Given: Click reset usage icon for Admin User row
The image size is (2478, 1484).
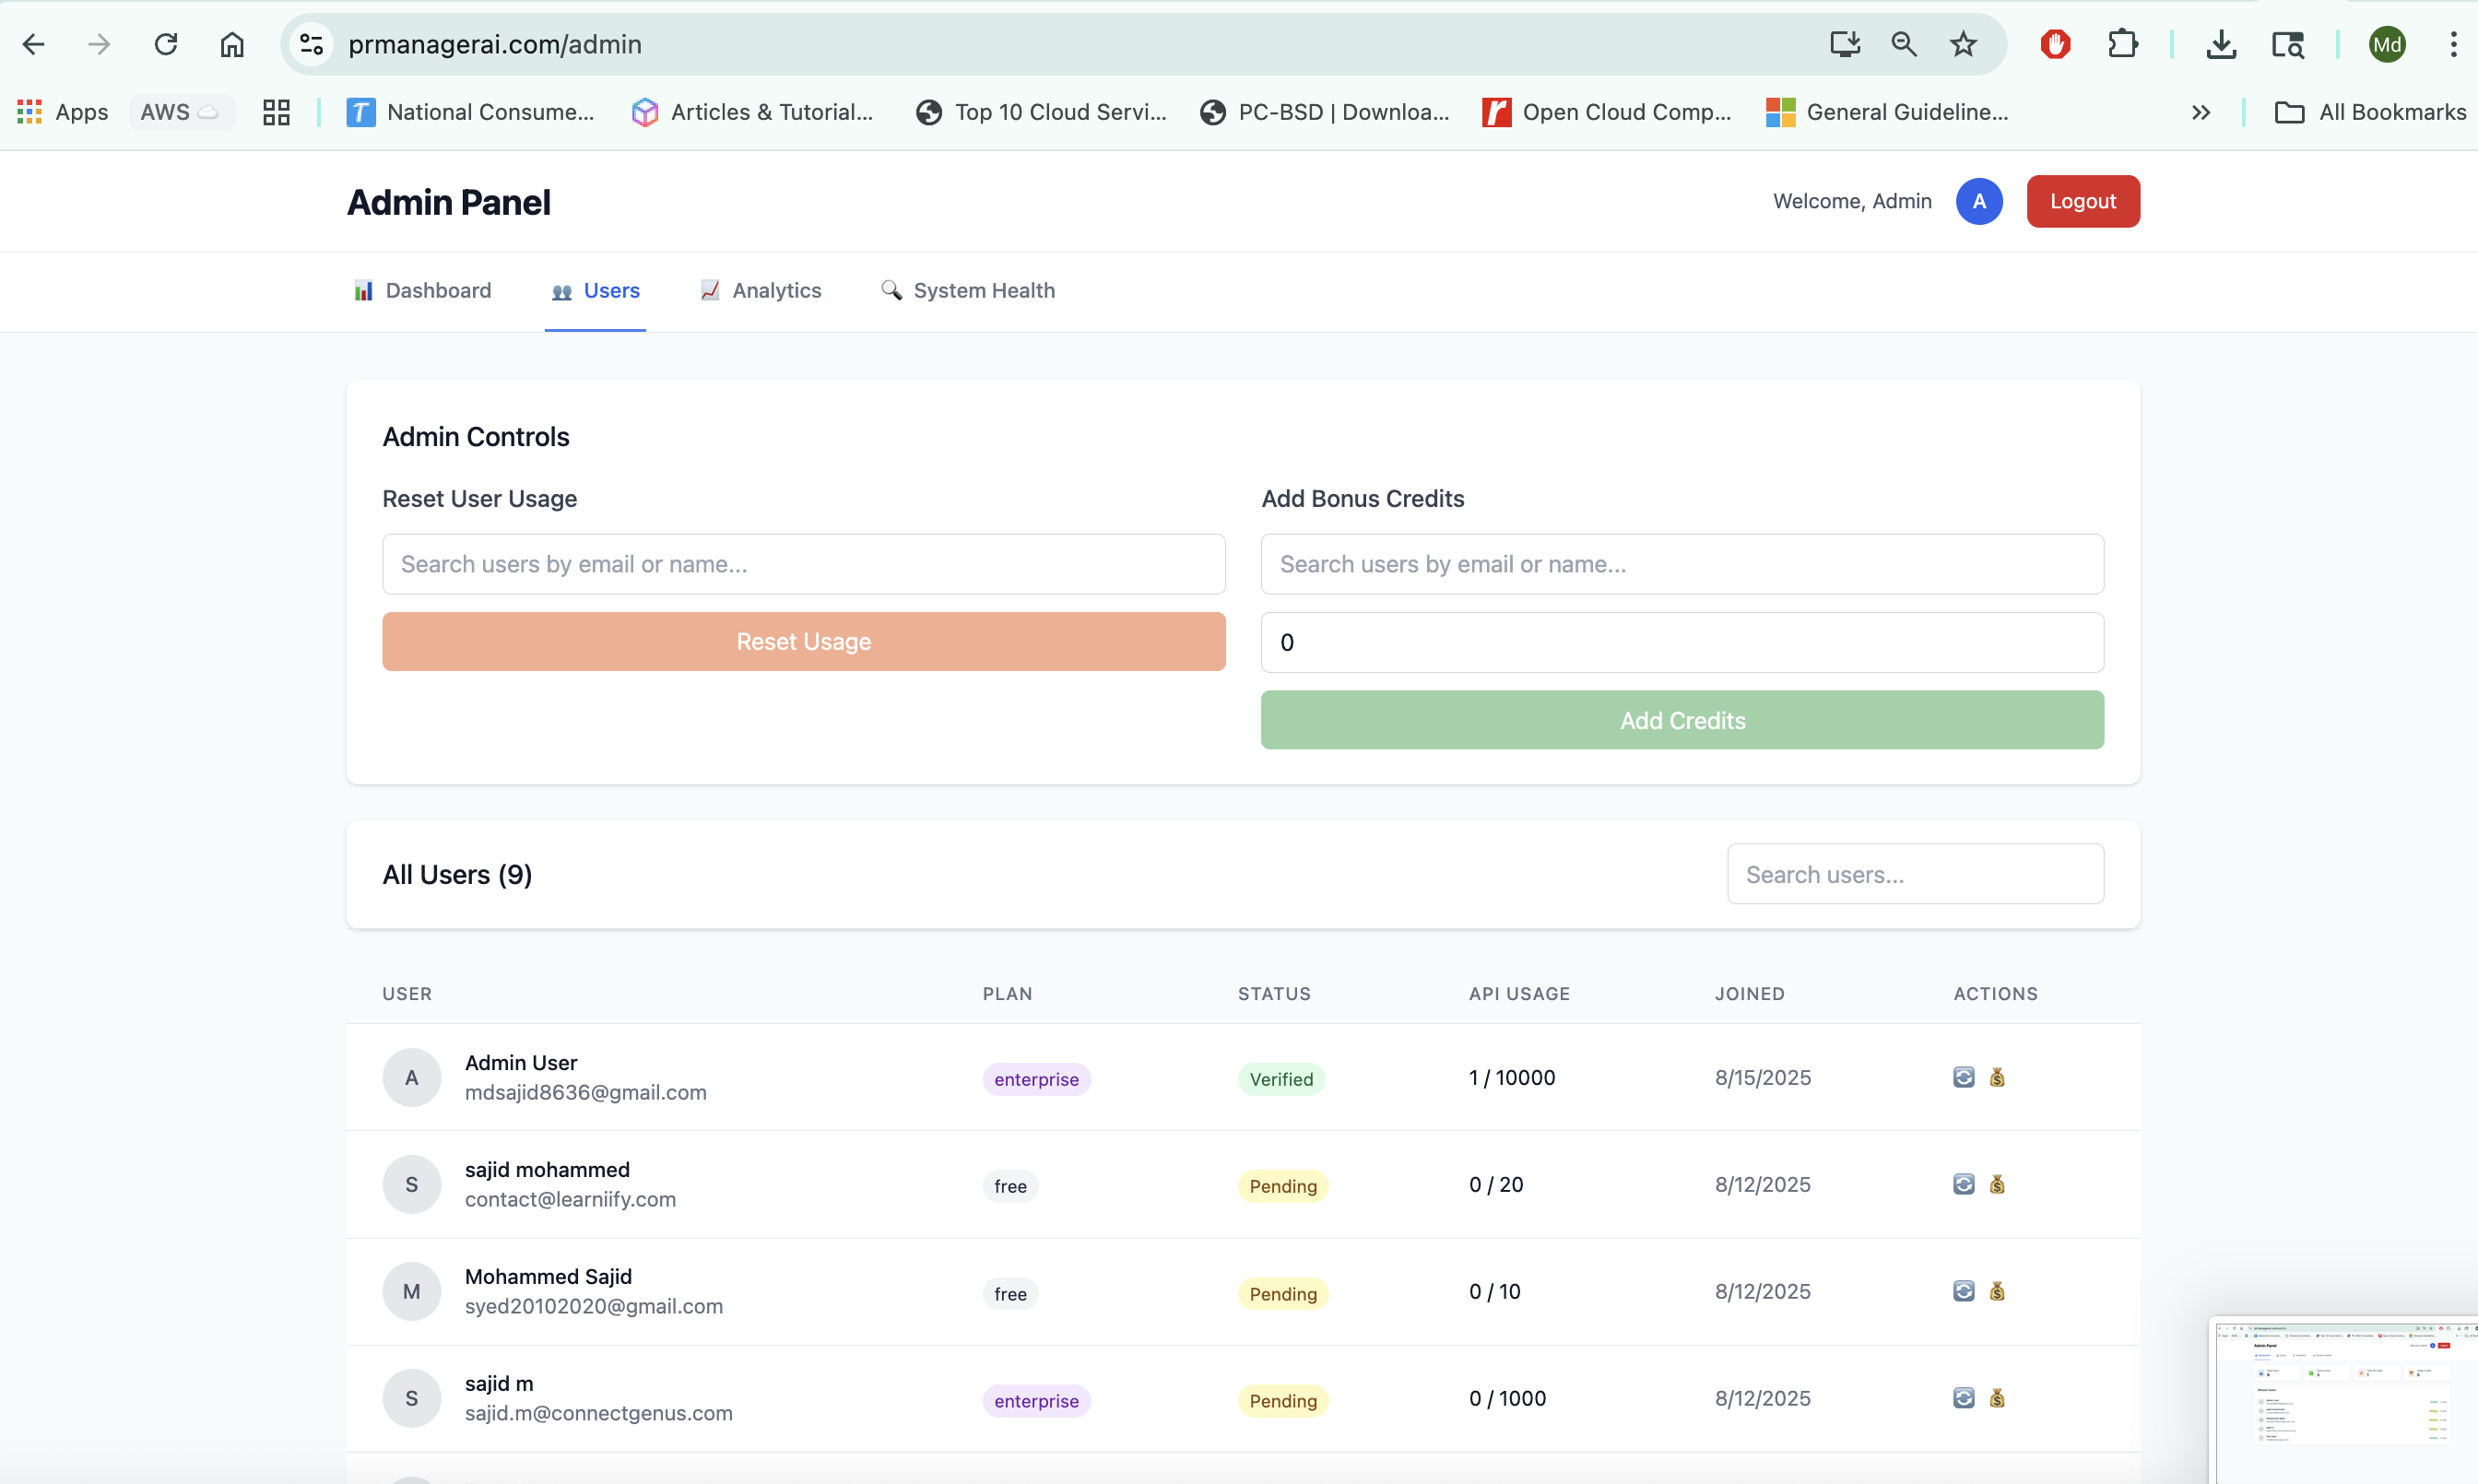Looking at the screenshot, I should tap(1963, 1077).
